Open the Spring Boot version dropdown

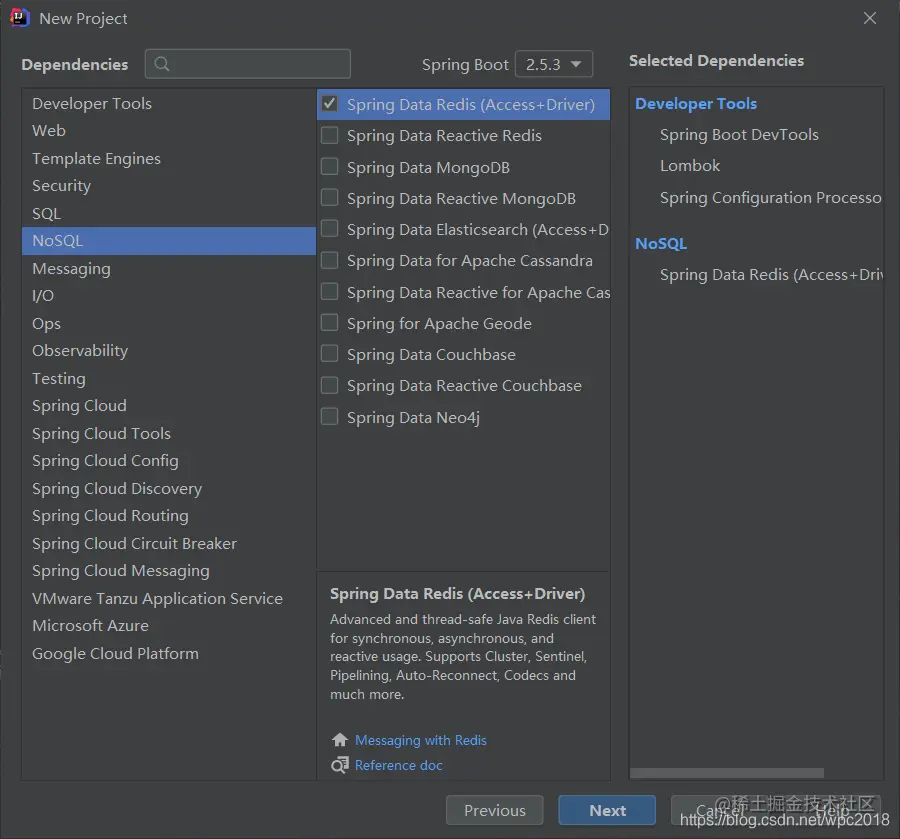(x=554, y=64)
